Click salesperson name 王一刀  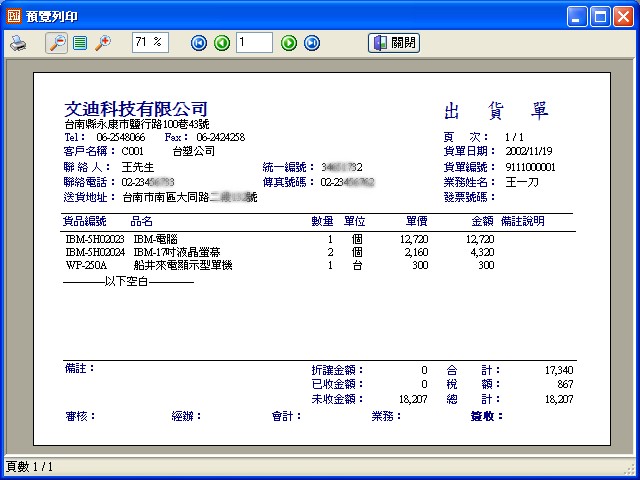coord(522,182)
